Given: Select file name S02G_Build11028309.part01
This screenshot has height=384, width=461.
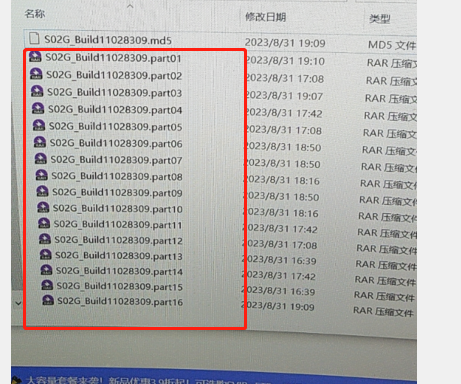Looking at the screenshot, I should [113, 58].
